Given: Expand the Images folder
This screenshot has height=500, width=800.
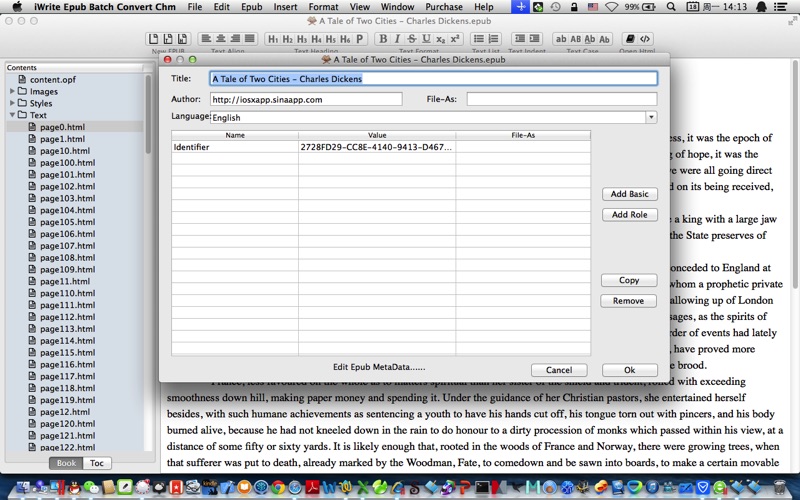Looking at the screenshot, I should click(12, 91).
